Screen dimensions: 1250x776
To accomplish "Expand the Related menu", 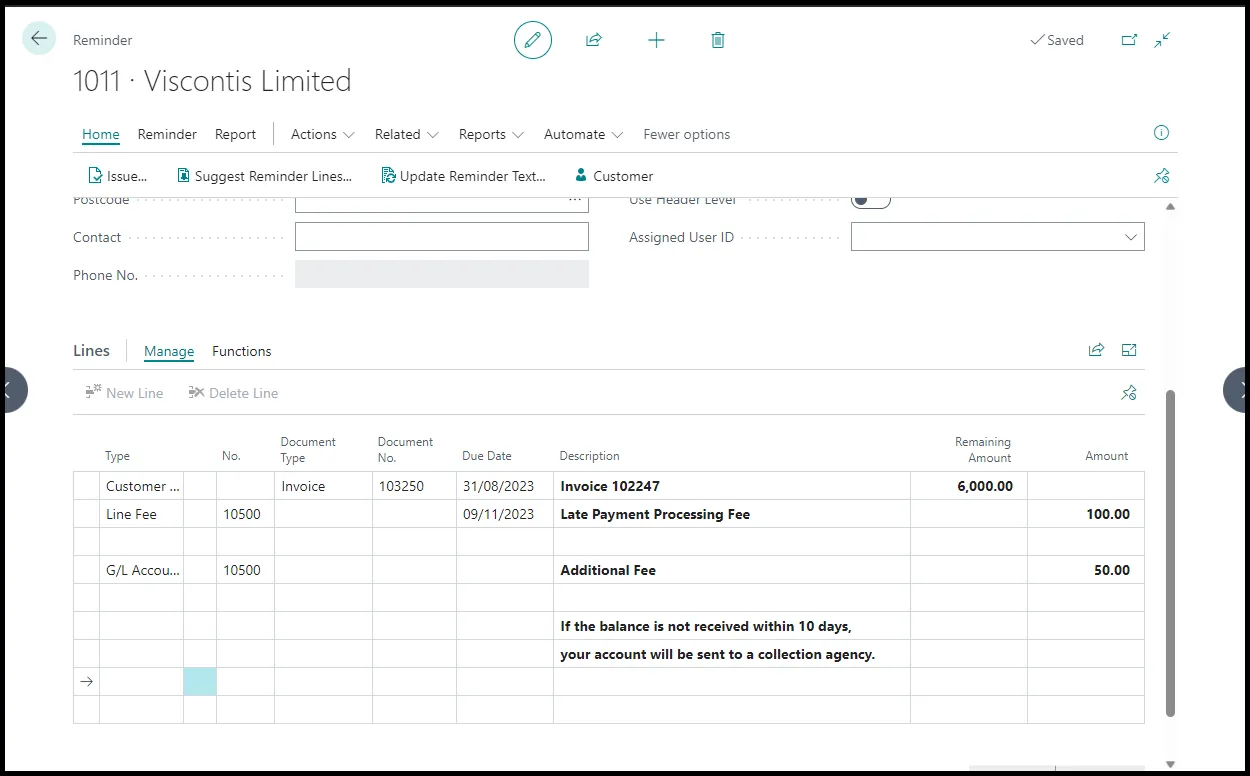I will pos(406,134).
